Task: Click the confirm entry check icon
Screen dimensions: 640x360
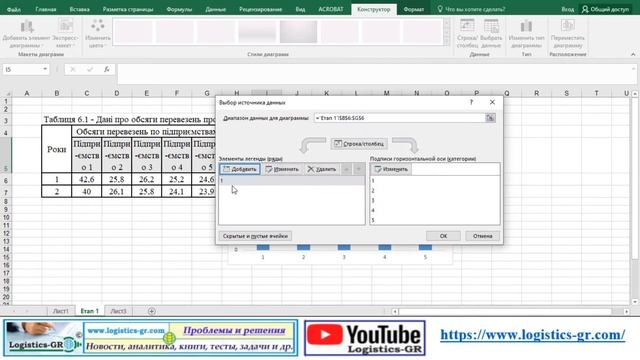Action: (x=90, y=69)
